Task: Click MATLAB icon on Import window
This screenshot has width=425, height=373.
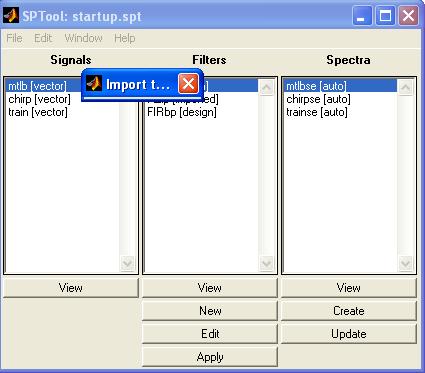Action: point(94,84)
